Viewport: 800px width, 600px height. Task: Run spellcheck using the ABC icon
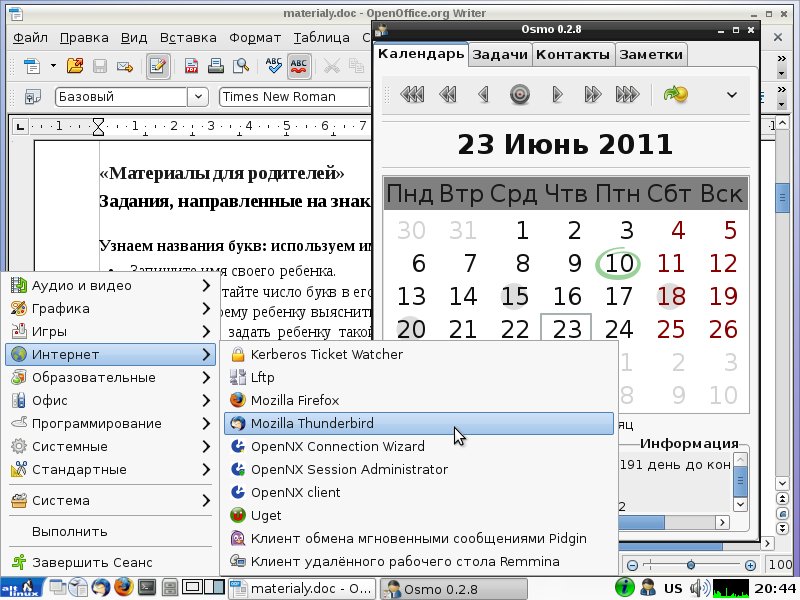[x=273, y=65]
